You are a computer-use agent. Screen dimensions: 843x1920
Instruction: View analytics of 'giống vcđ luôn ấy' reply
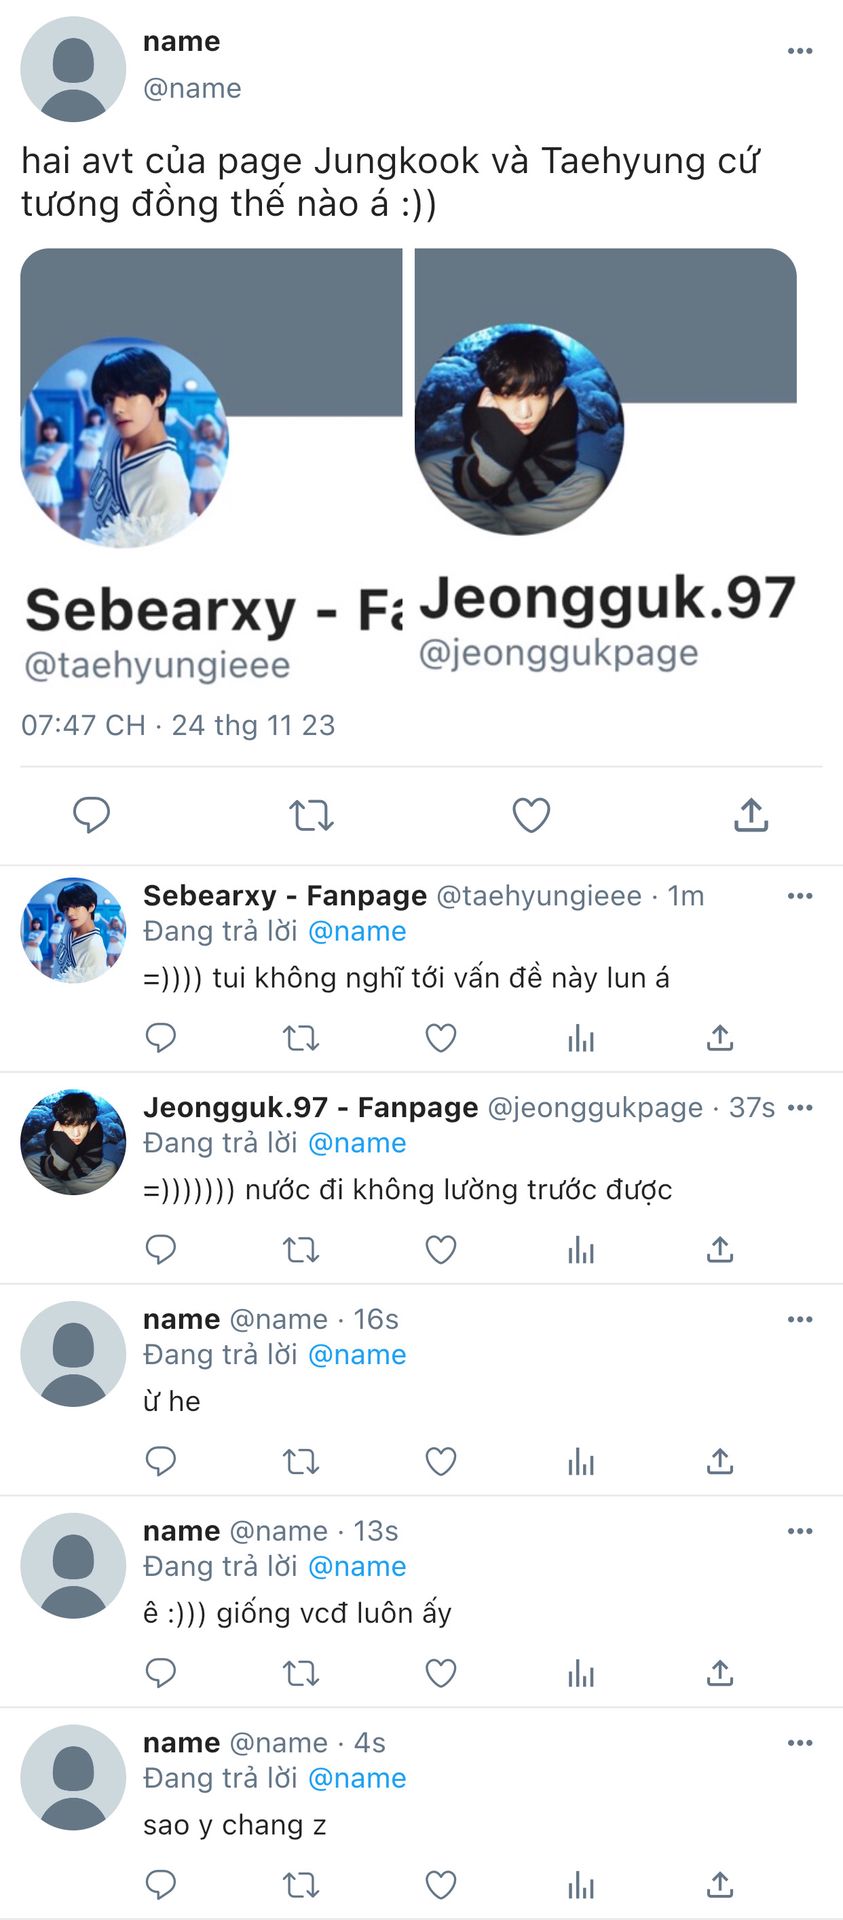(x=581, y=1673)
